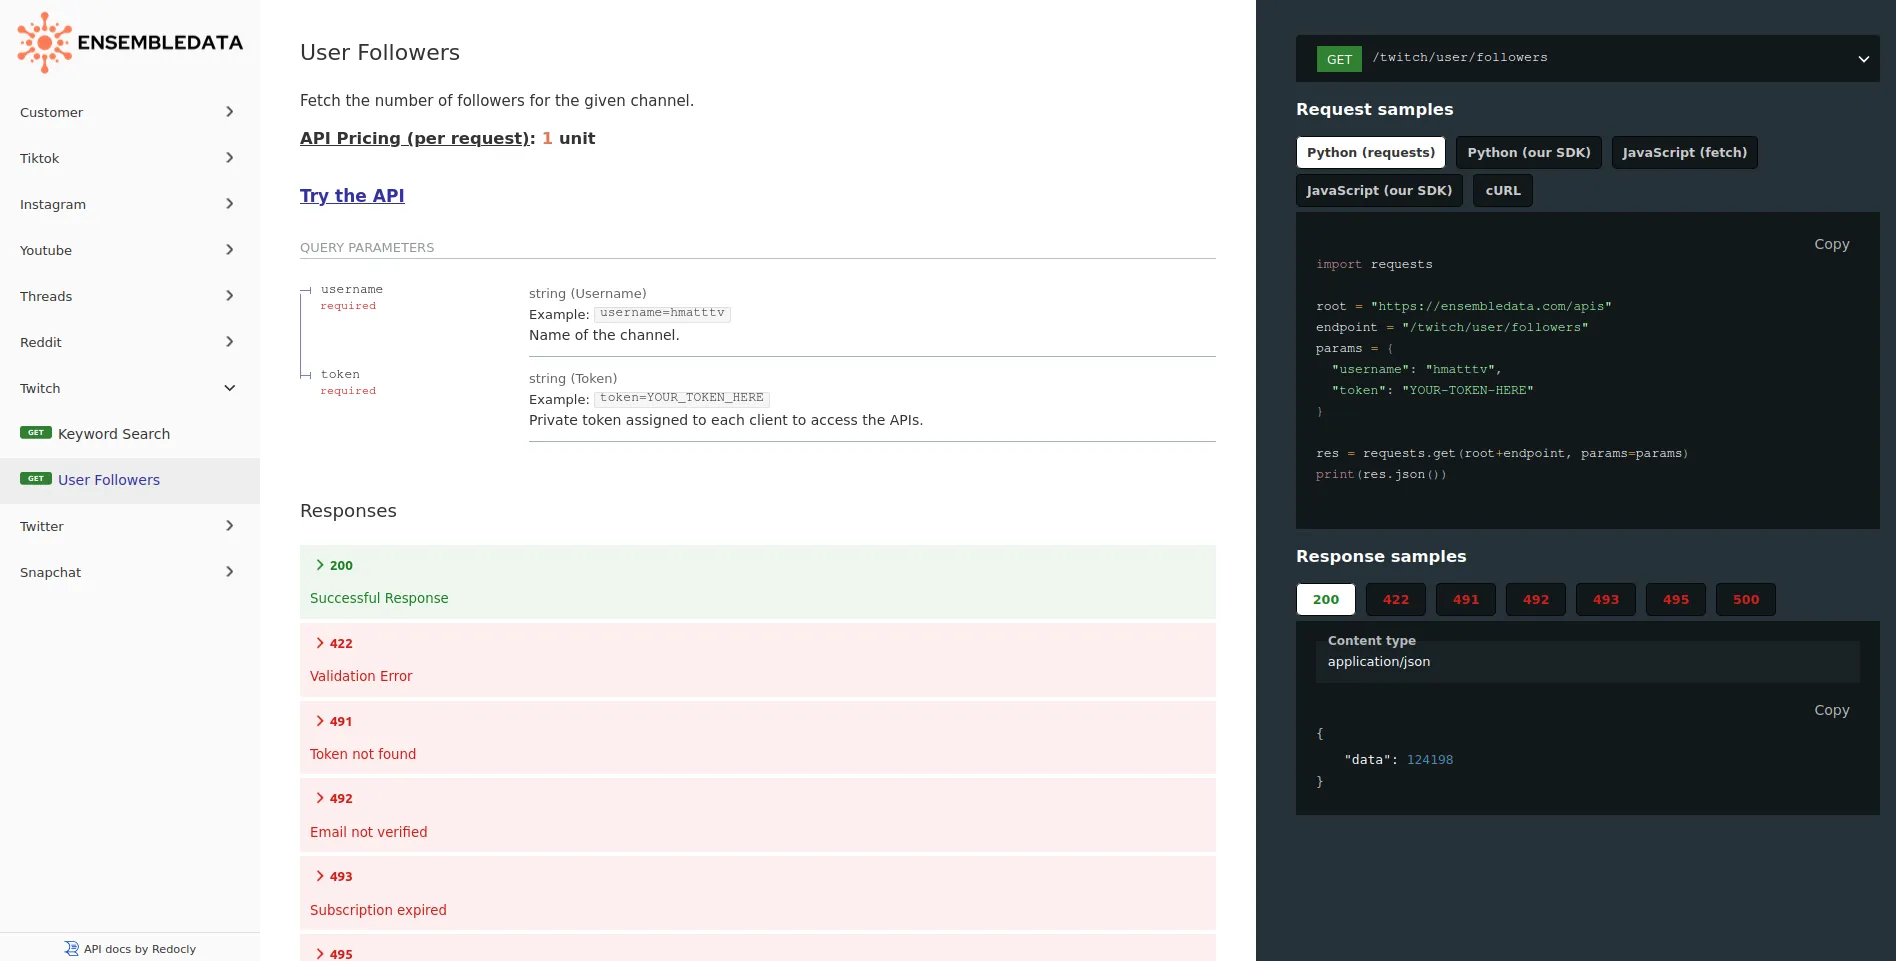Click the Responses heading
This screenshot has width=1896, height=961.
click(x=348, y=511)
